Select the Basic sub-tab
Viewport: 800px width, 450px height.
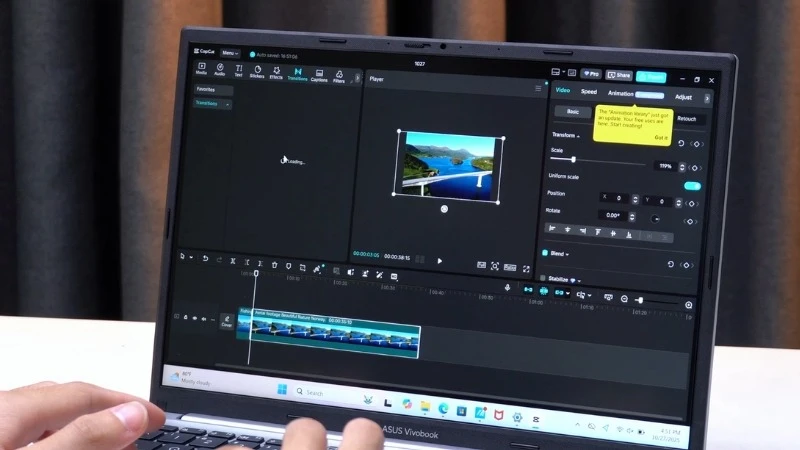coord(573,112)
